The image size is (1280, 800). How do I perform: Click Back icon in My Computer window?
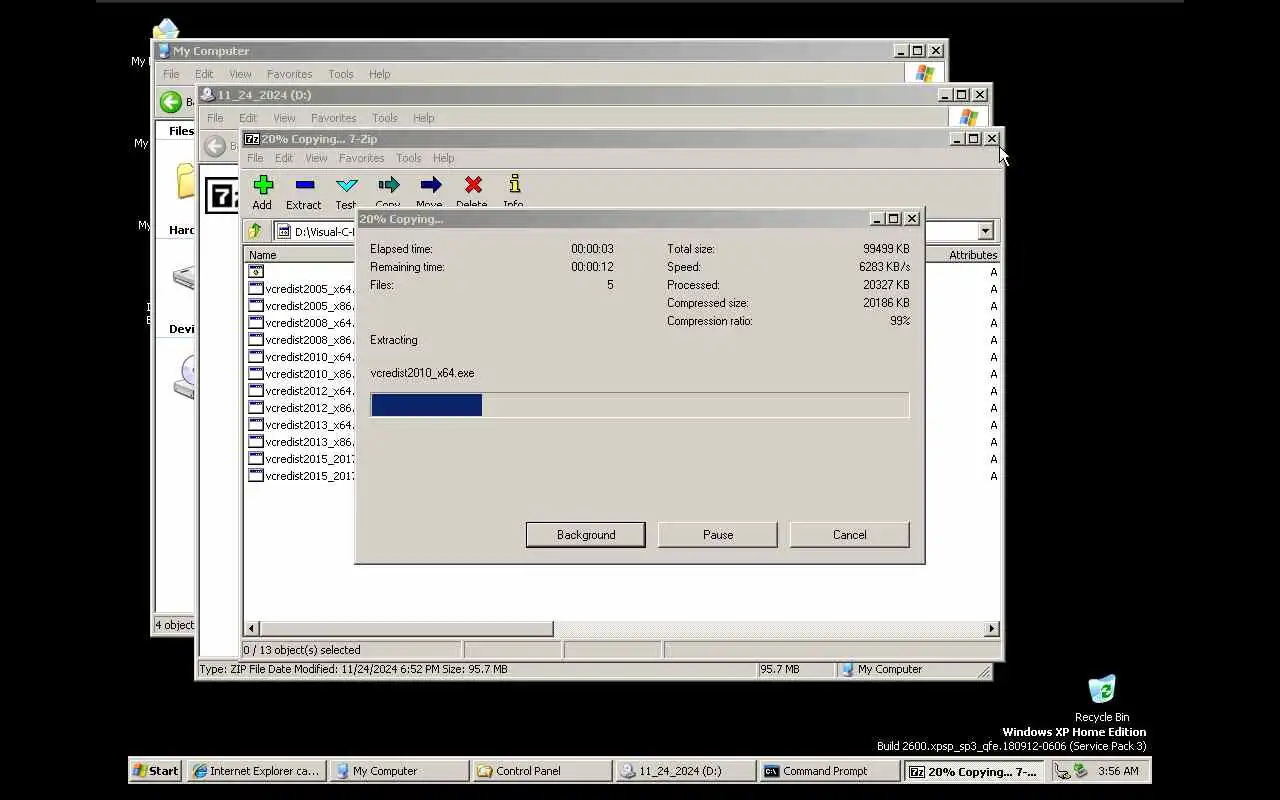171,102
